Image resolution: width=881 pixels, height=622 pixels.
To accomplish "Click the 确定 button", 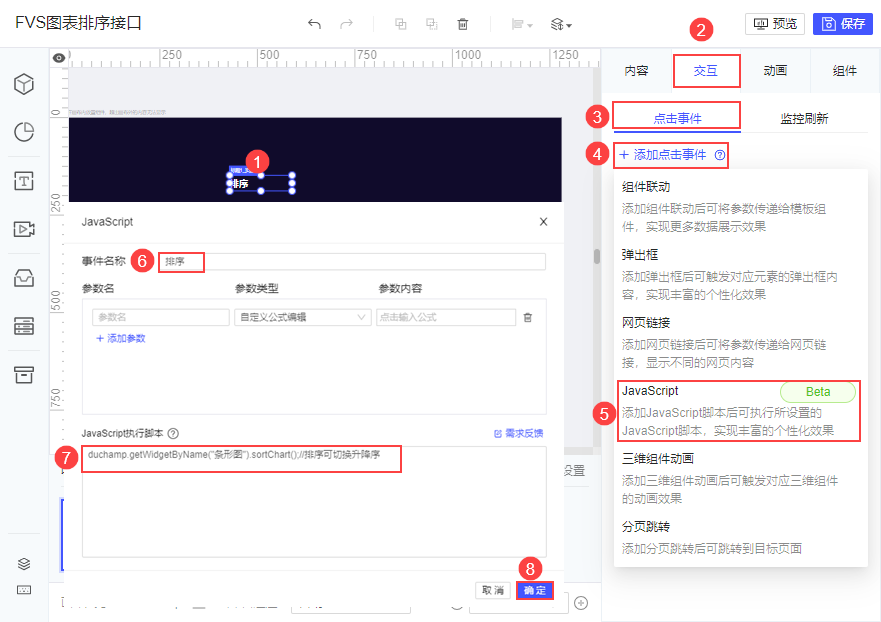I will pyautogui.click(x=535, y=590).
